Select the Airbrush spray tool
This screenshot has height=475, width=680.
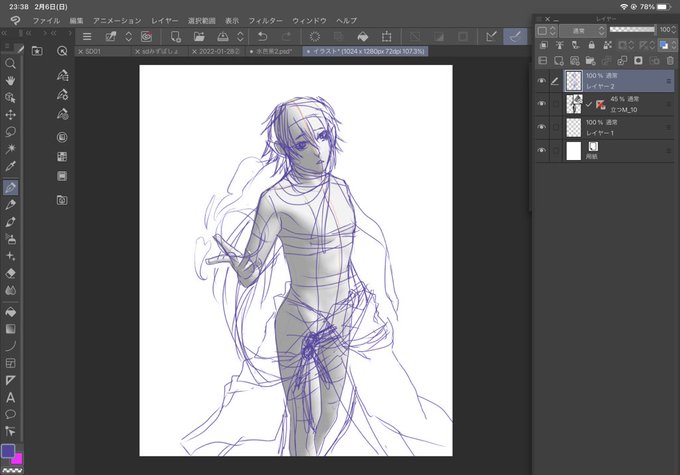pyautogui.click(x=10, y=239)
